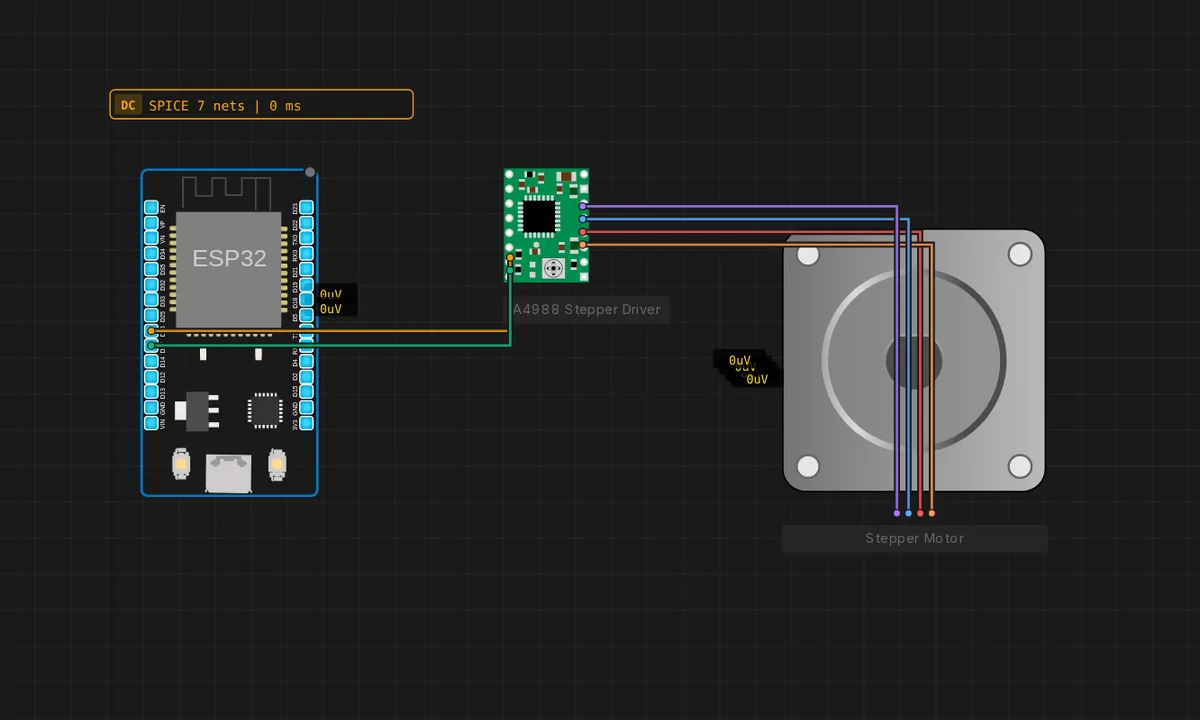1200x720 pixels.
Task: Click the upper 0uV voltage label beside ESP32
Action: click(x=331, y=294)
